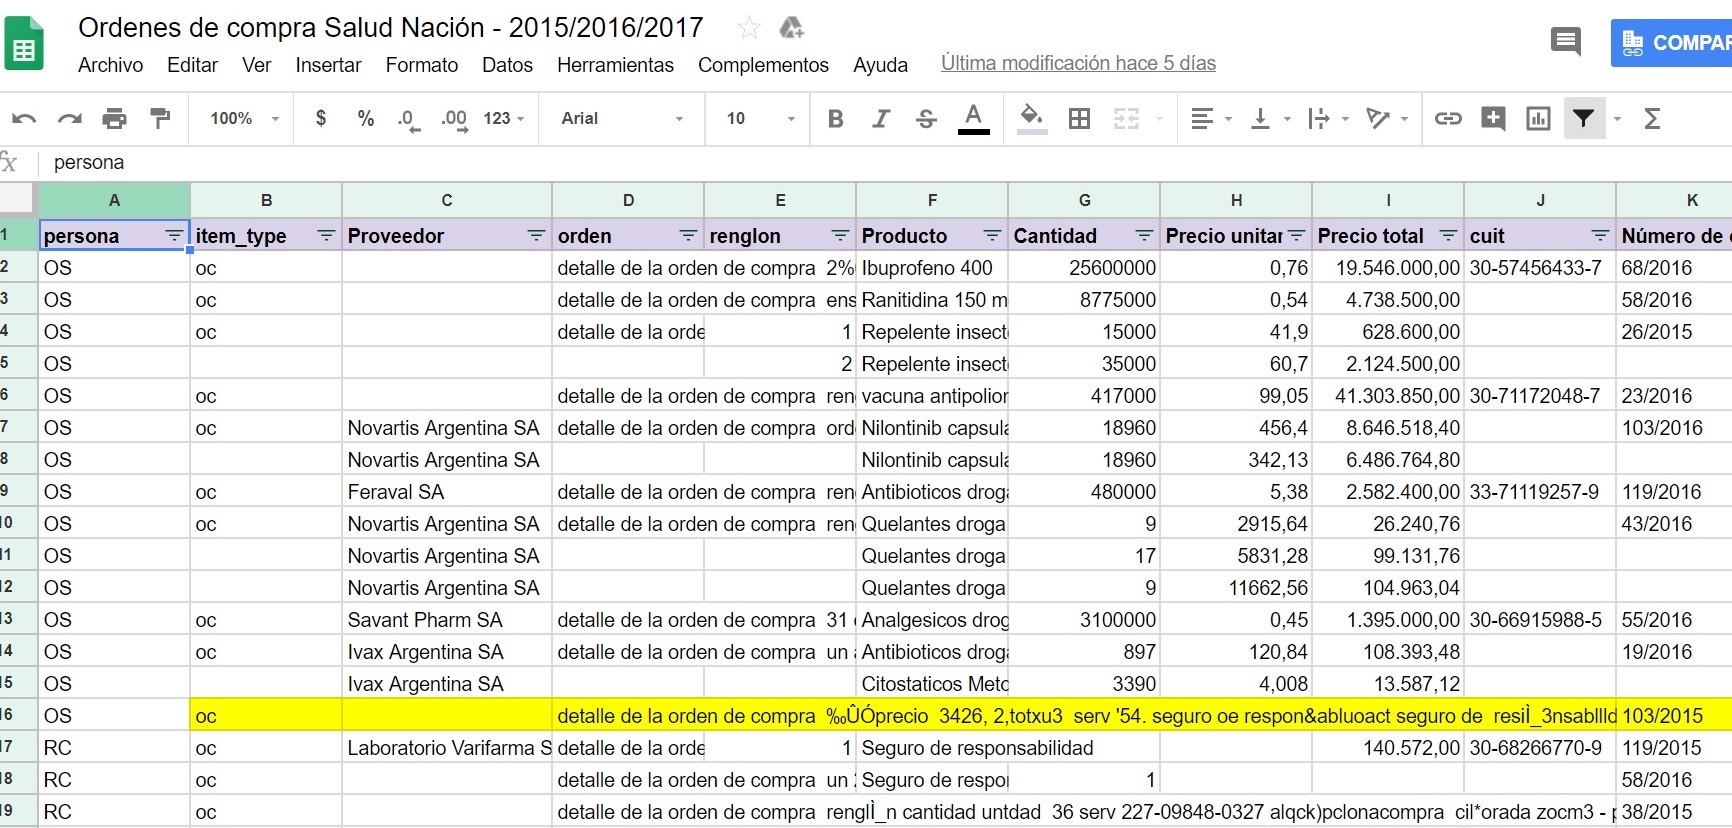Open the font size 10 dropdown
Screen dimensions: 1732x828
click(x=760, y=118)
